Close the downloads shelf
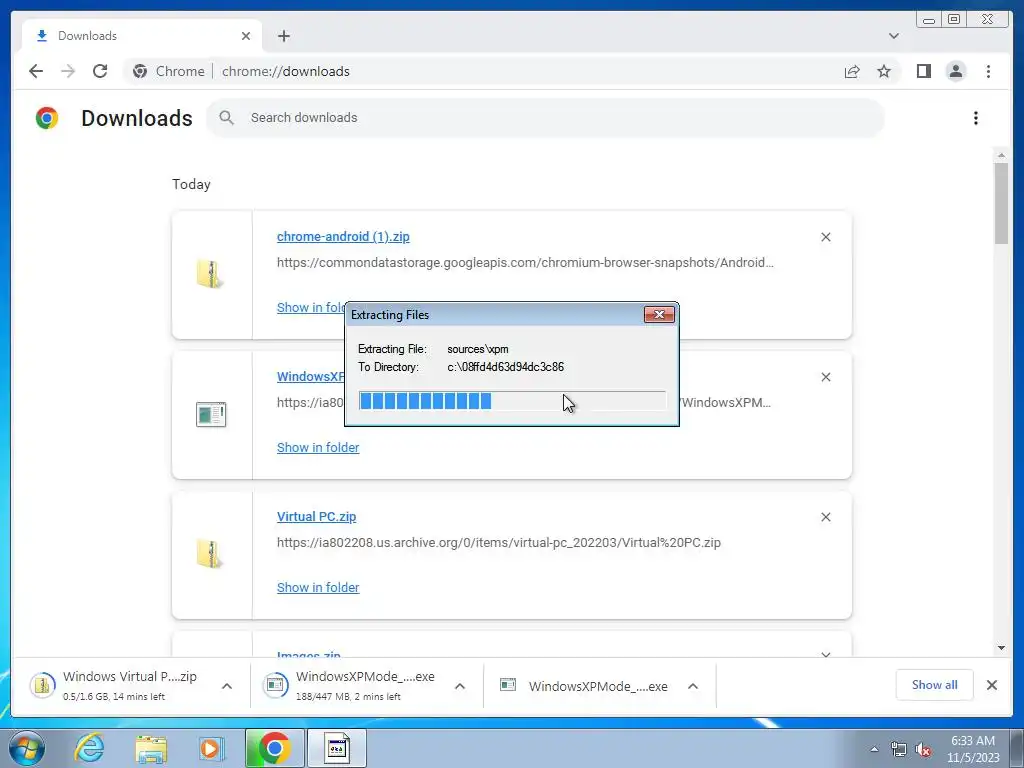 click(x=992, y=684)
